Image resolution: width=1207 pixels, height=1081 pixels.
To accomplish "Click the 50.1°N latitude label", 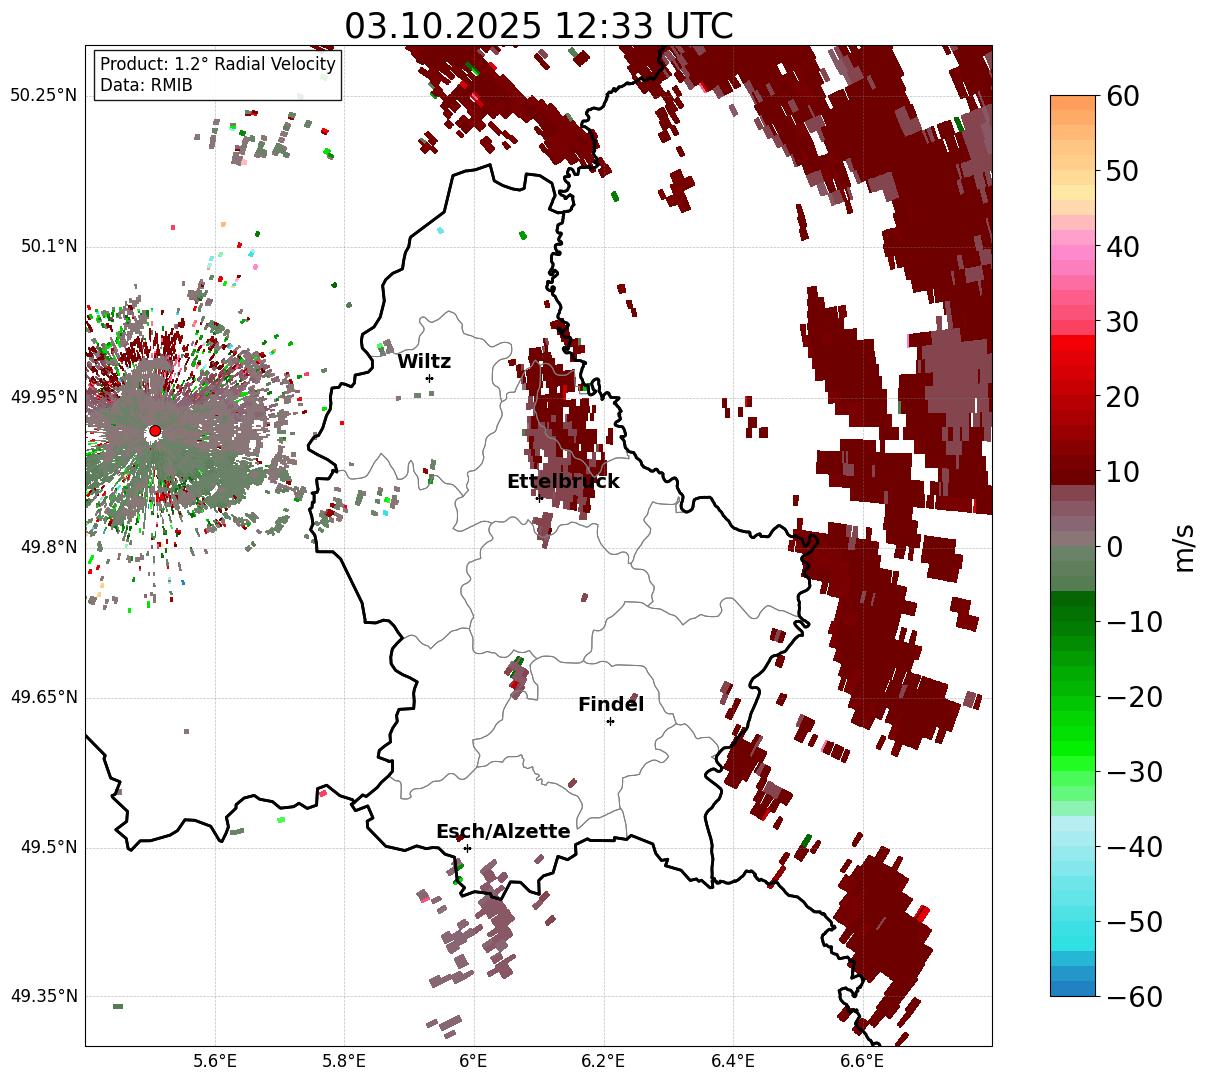I will pyautogui.click(x=48, y=246).
